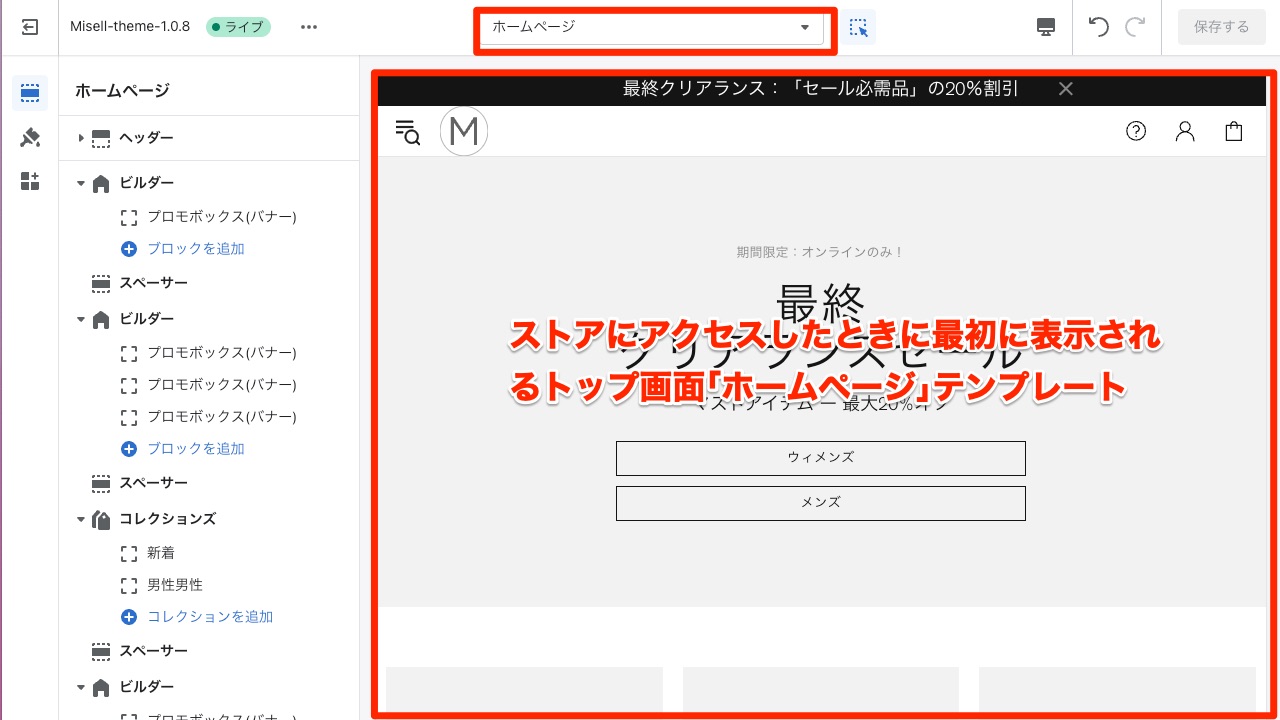Open the shopping bag cart icon
The image size is (1280, 720).
point(1234,131)
